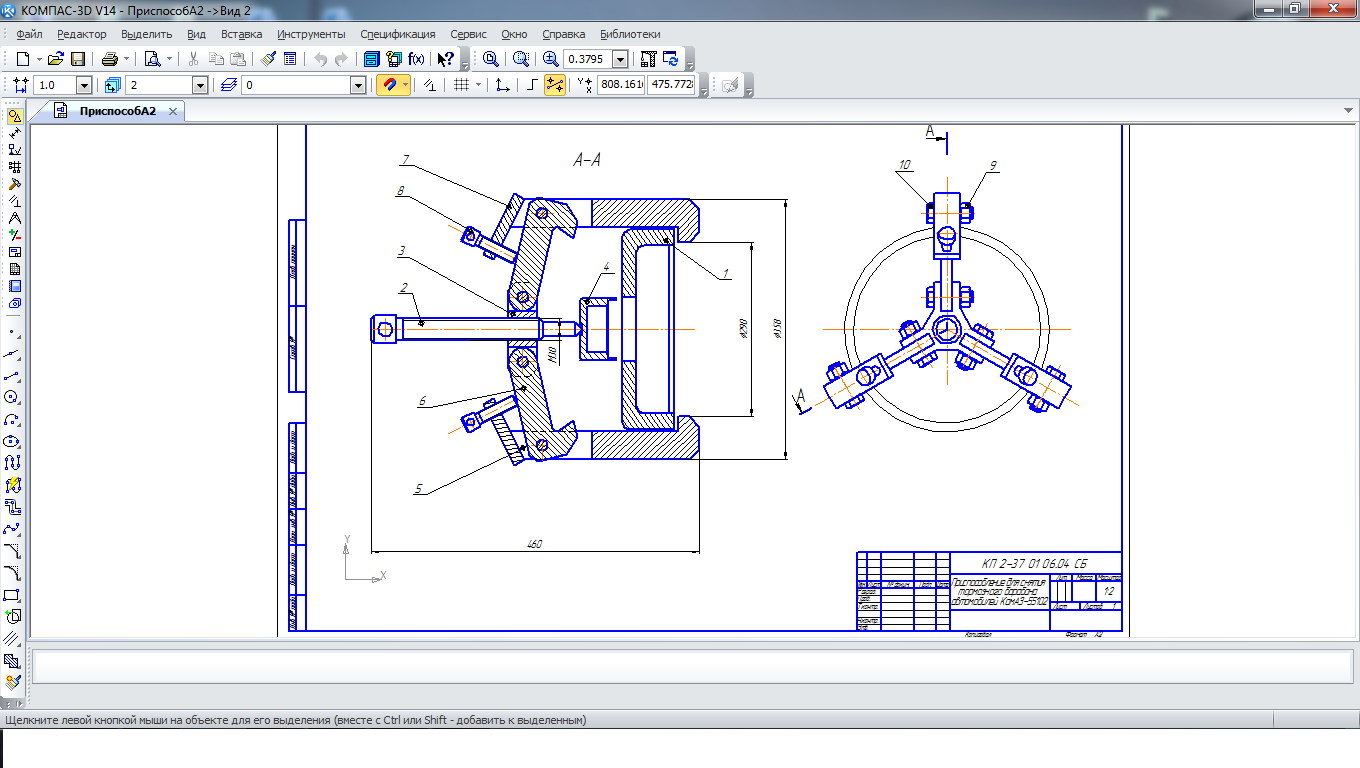Copy properties with the brush icon
The width and height of the screenshot is (1360, 768).
[x=269, y=59]
